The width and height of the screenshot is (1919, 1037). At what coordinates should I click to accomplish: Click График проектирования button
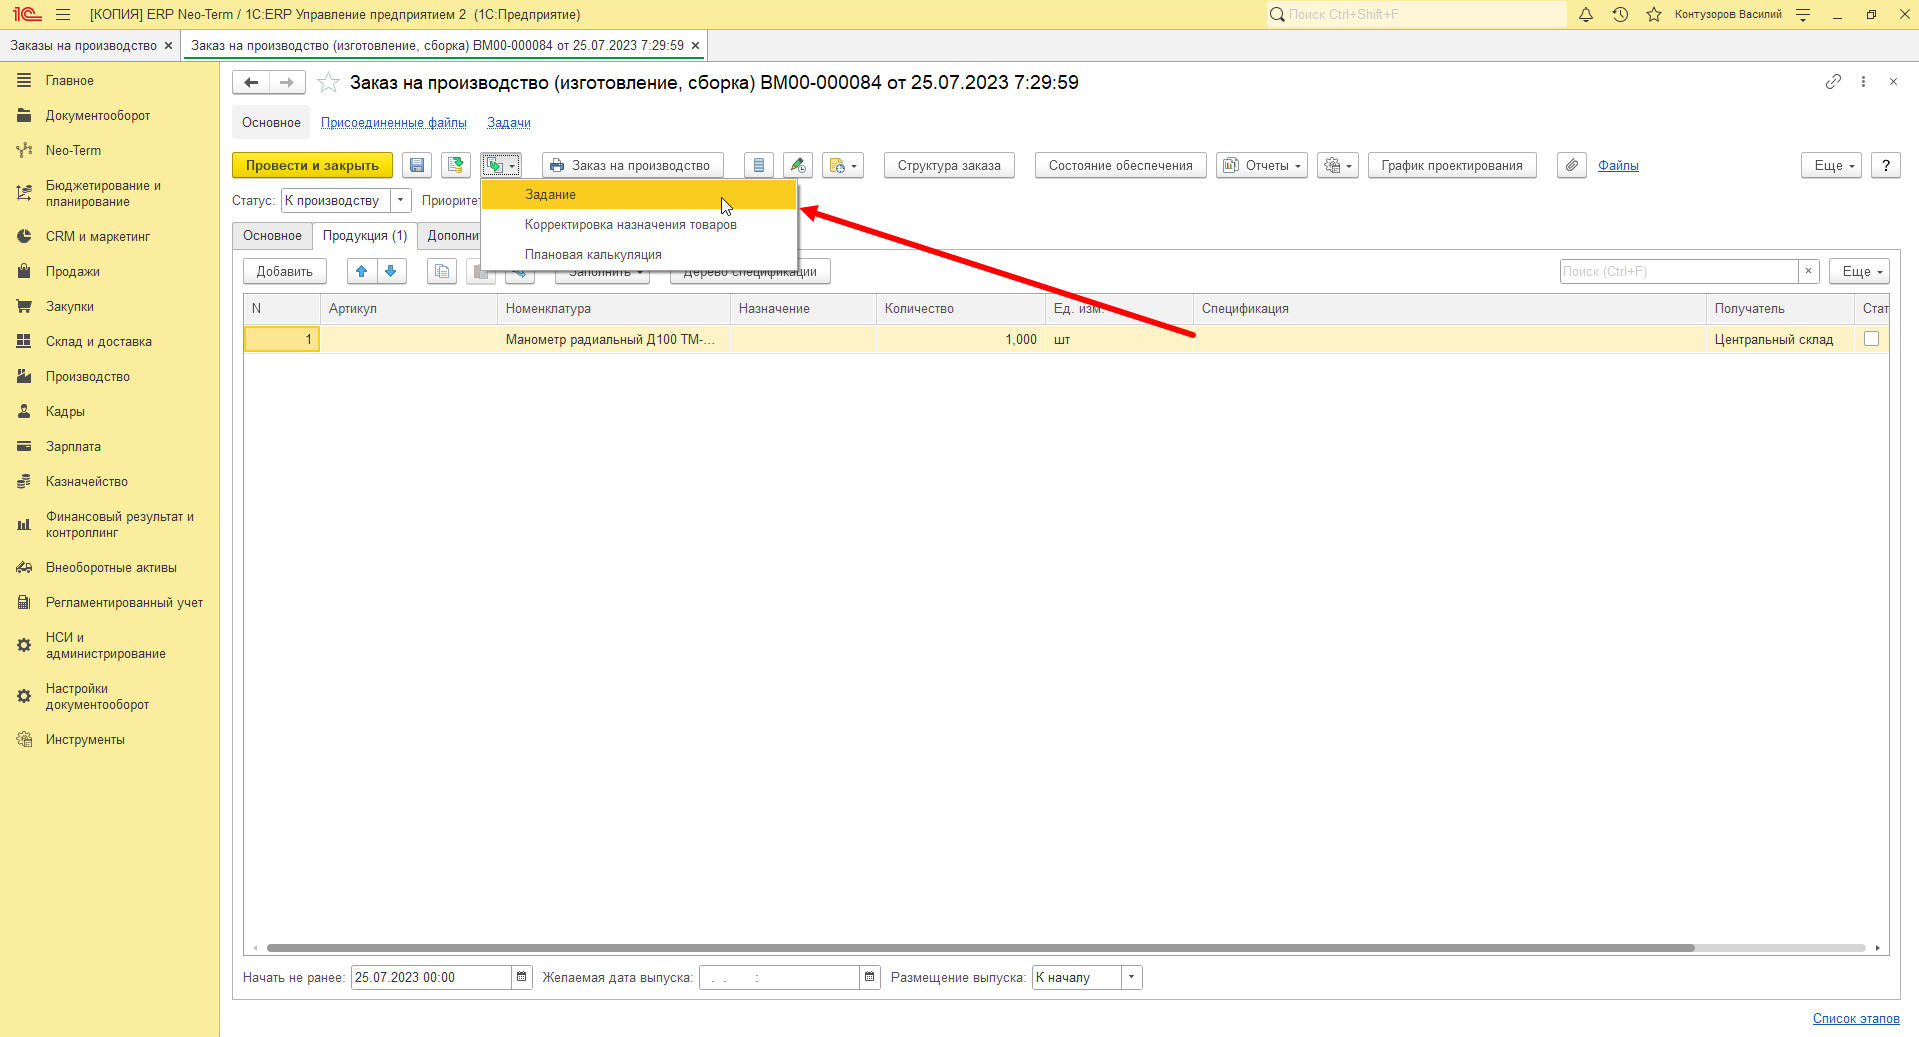1452,166
